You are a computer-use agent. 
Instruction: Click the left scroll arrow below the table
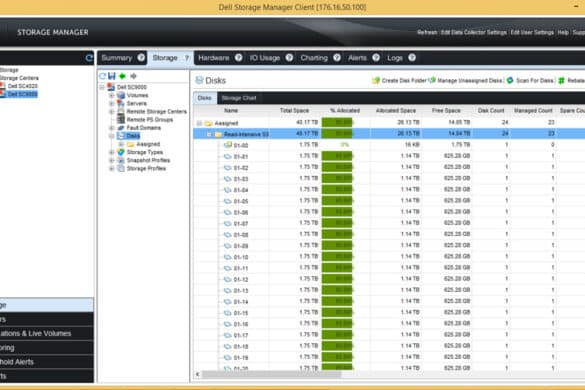click(197, 374)
